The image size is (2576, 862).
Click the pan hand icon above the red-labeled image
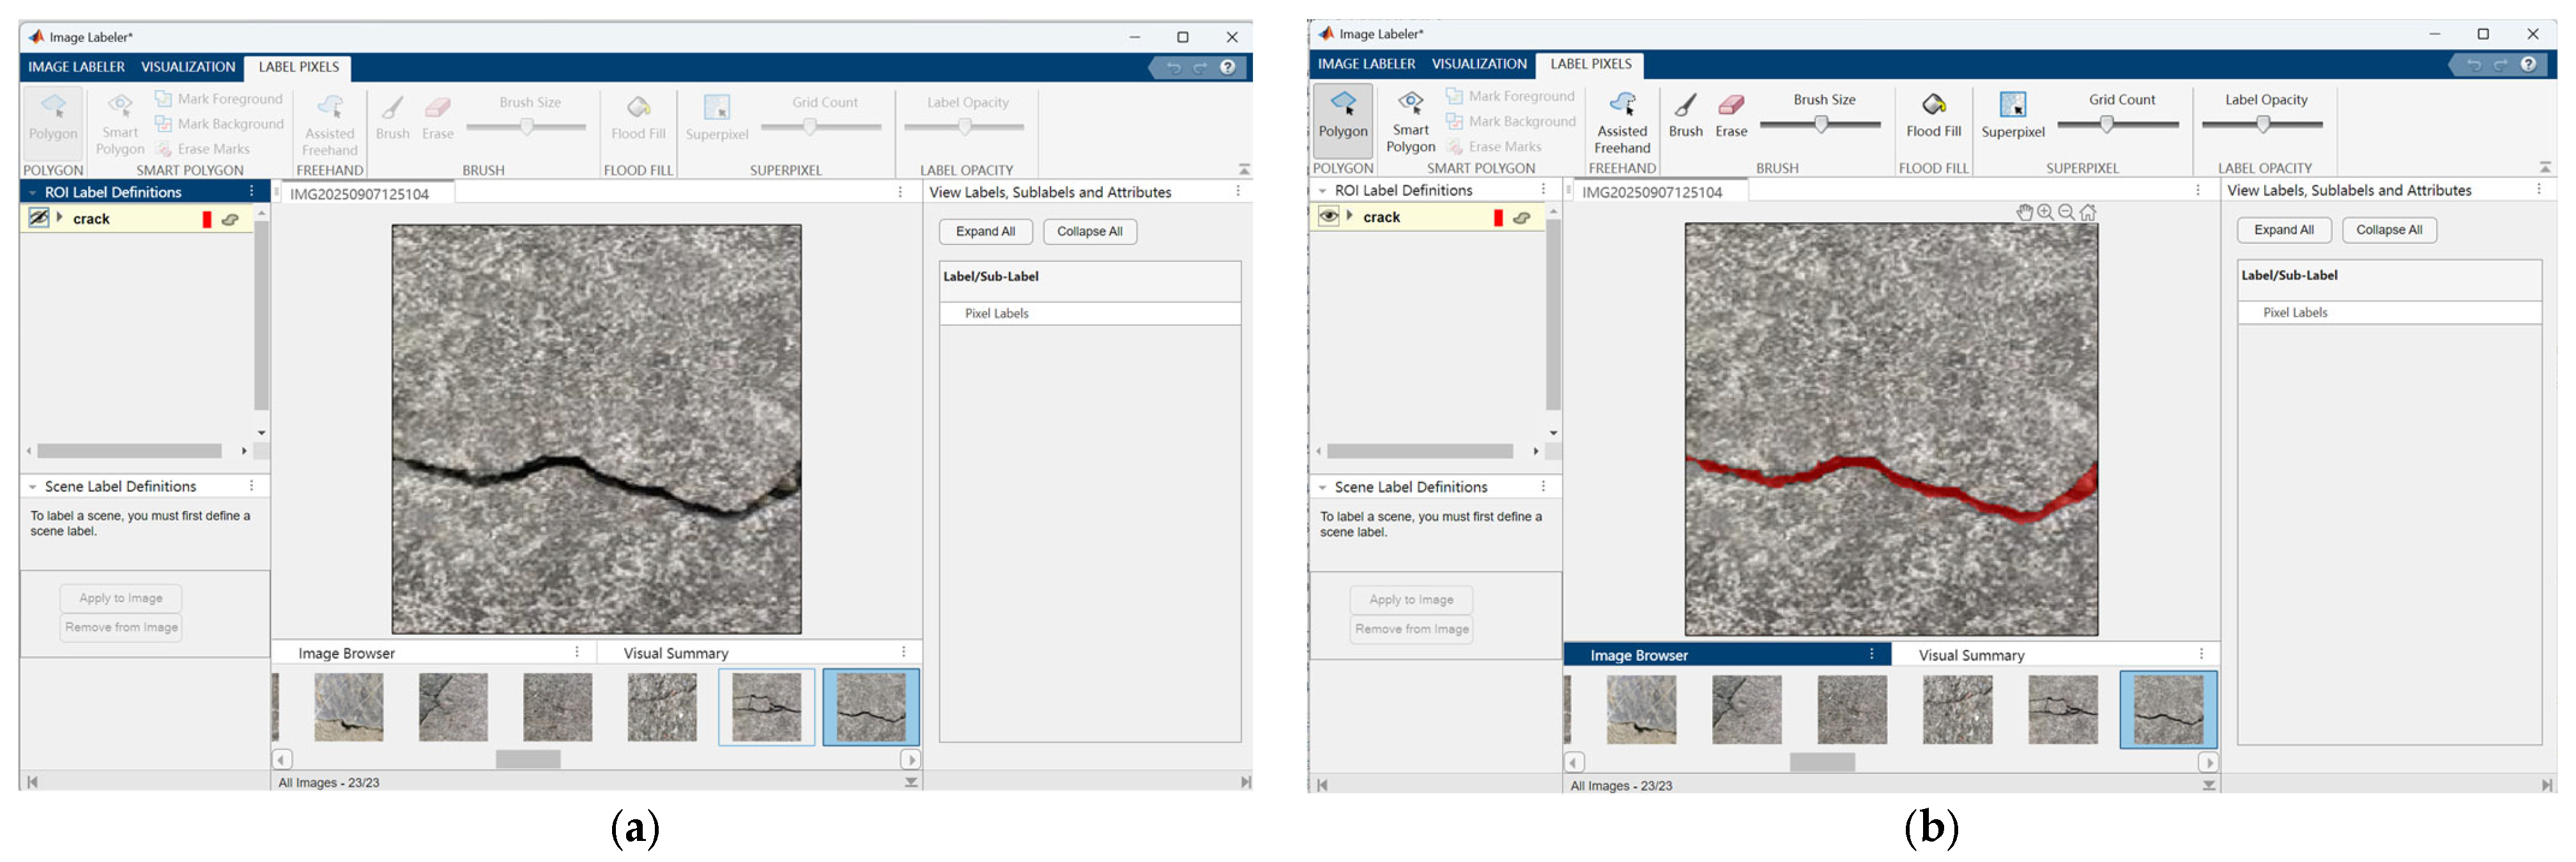tap(2024, 212)
